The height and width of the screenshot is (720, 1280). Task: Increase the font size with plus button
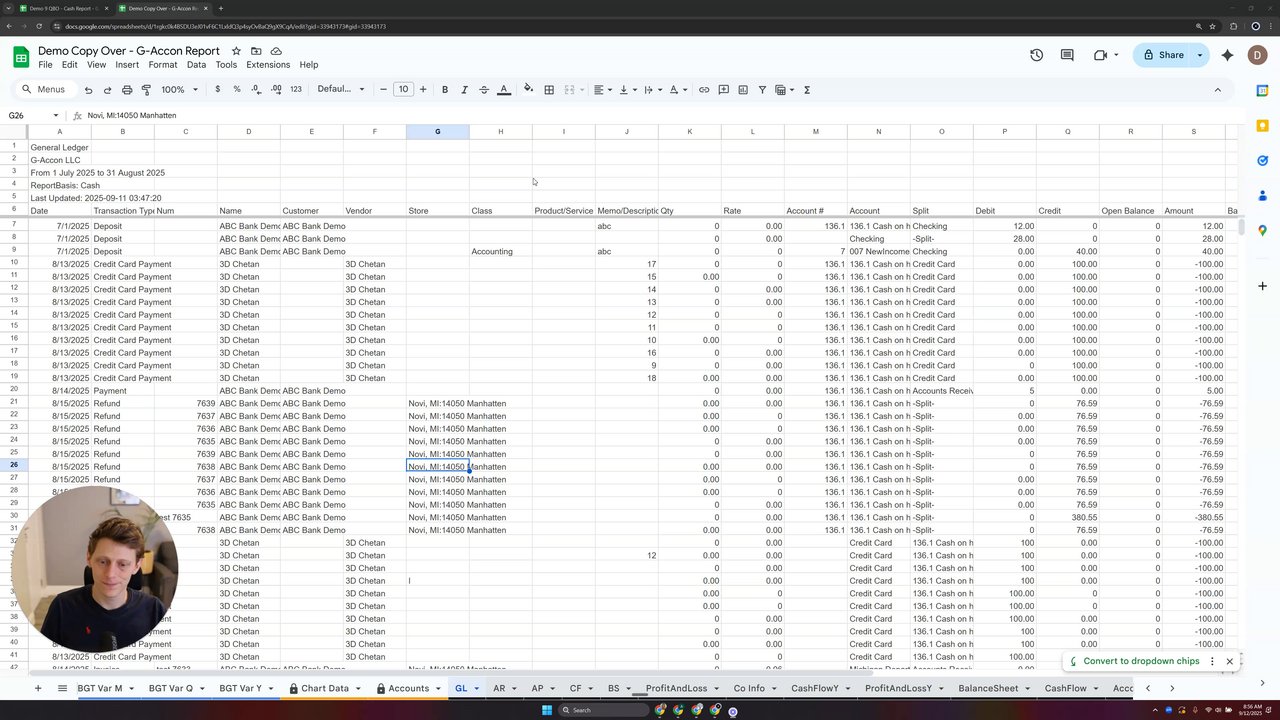pyautogui.click(x=423, y=90)
